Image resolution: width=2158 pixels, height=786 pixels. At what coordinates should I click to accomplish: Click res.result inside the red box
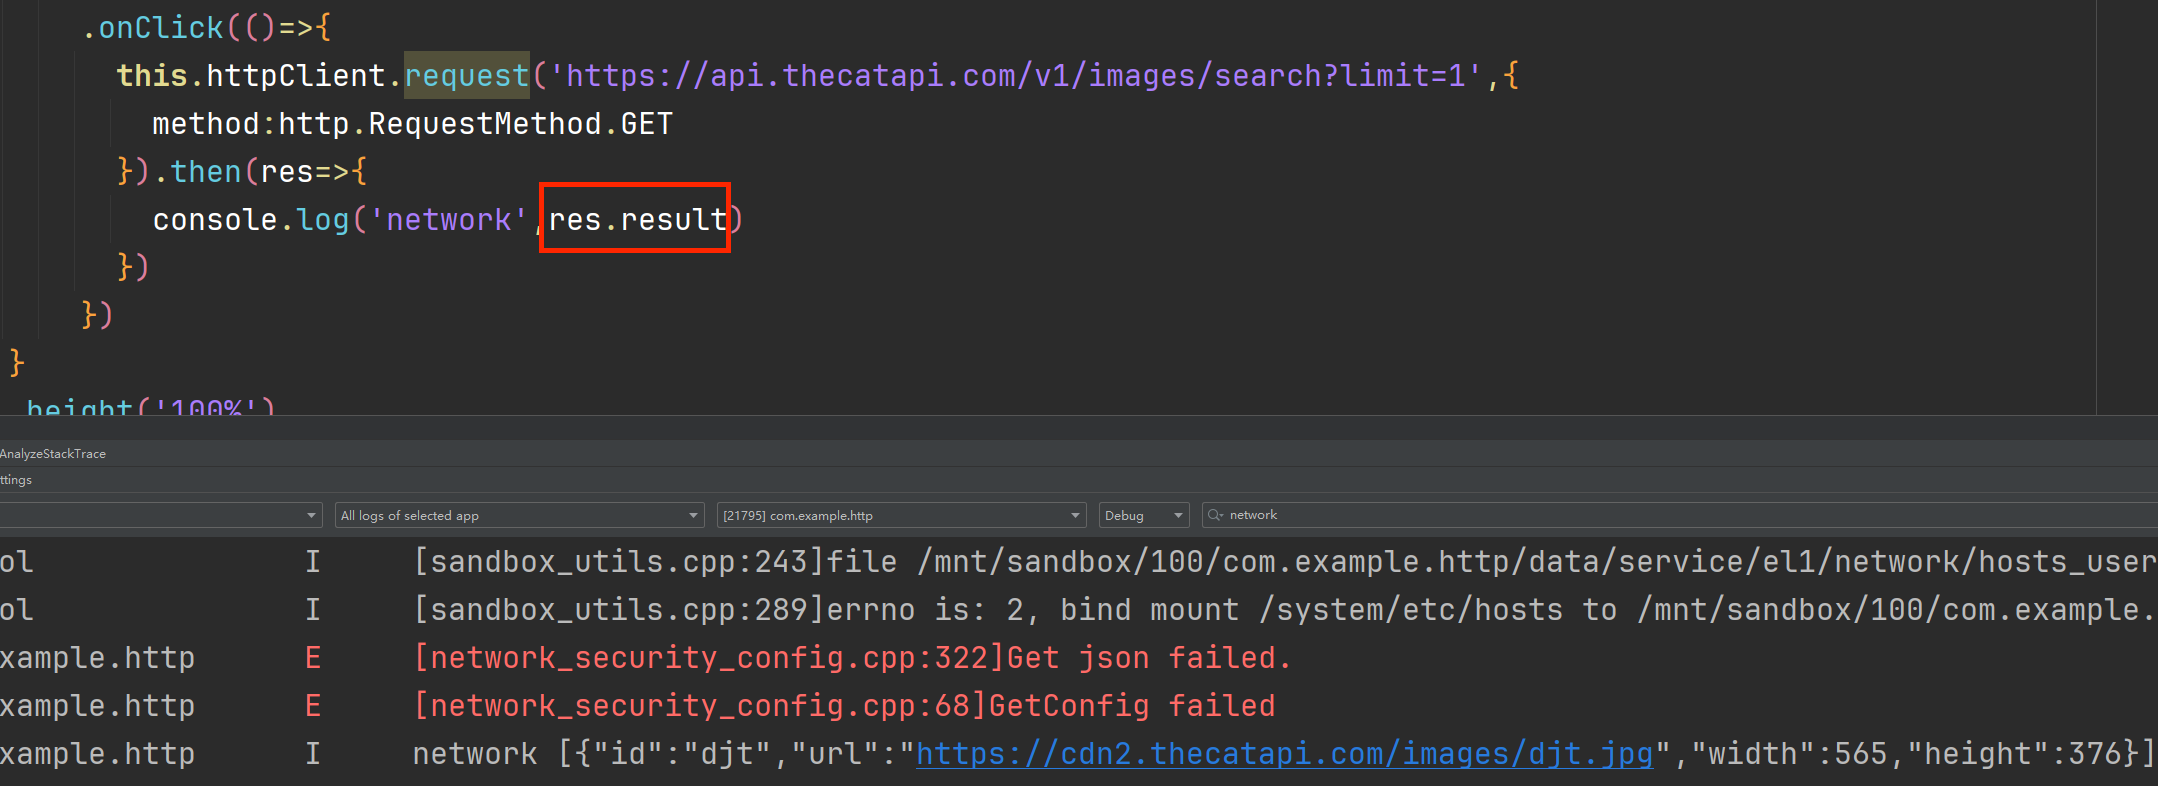(637, 219)
